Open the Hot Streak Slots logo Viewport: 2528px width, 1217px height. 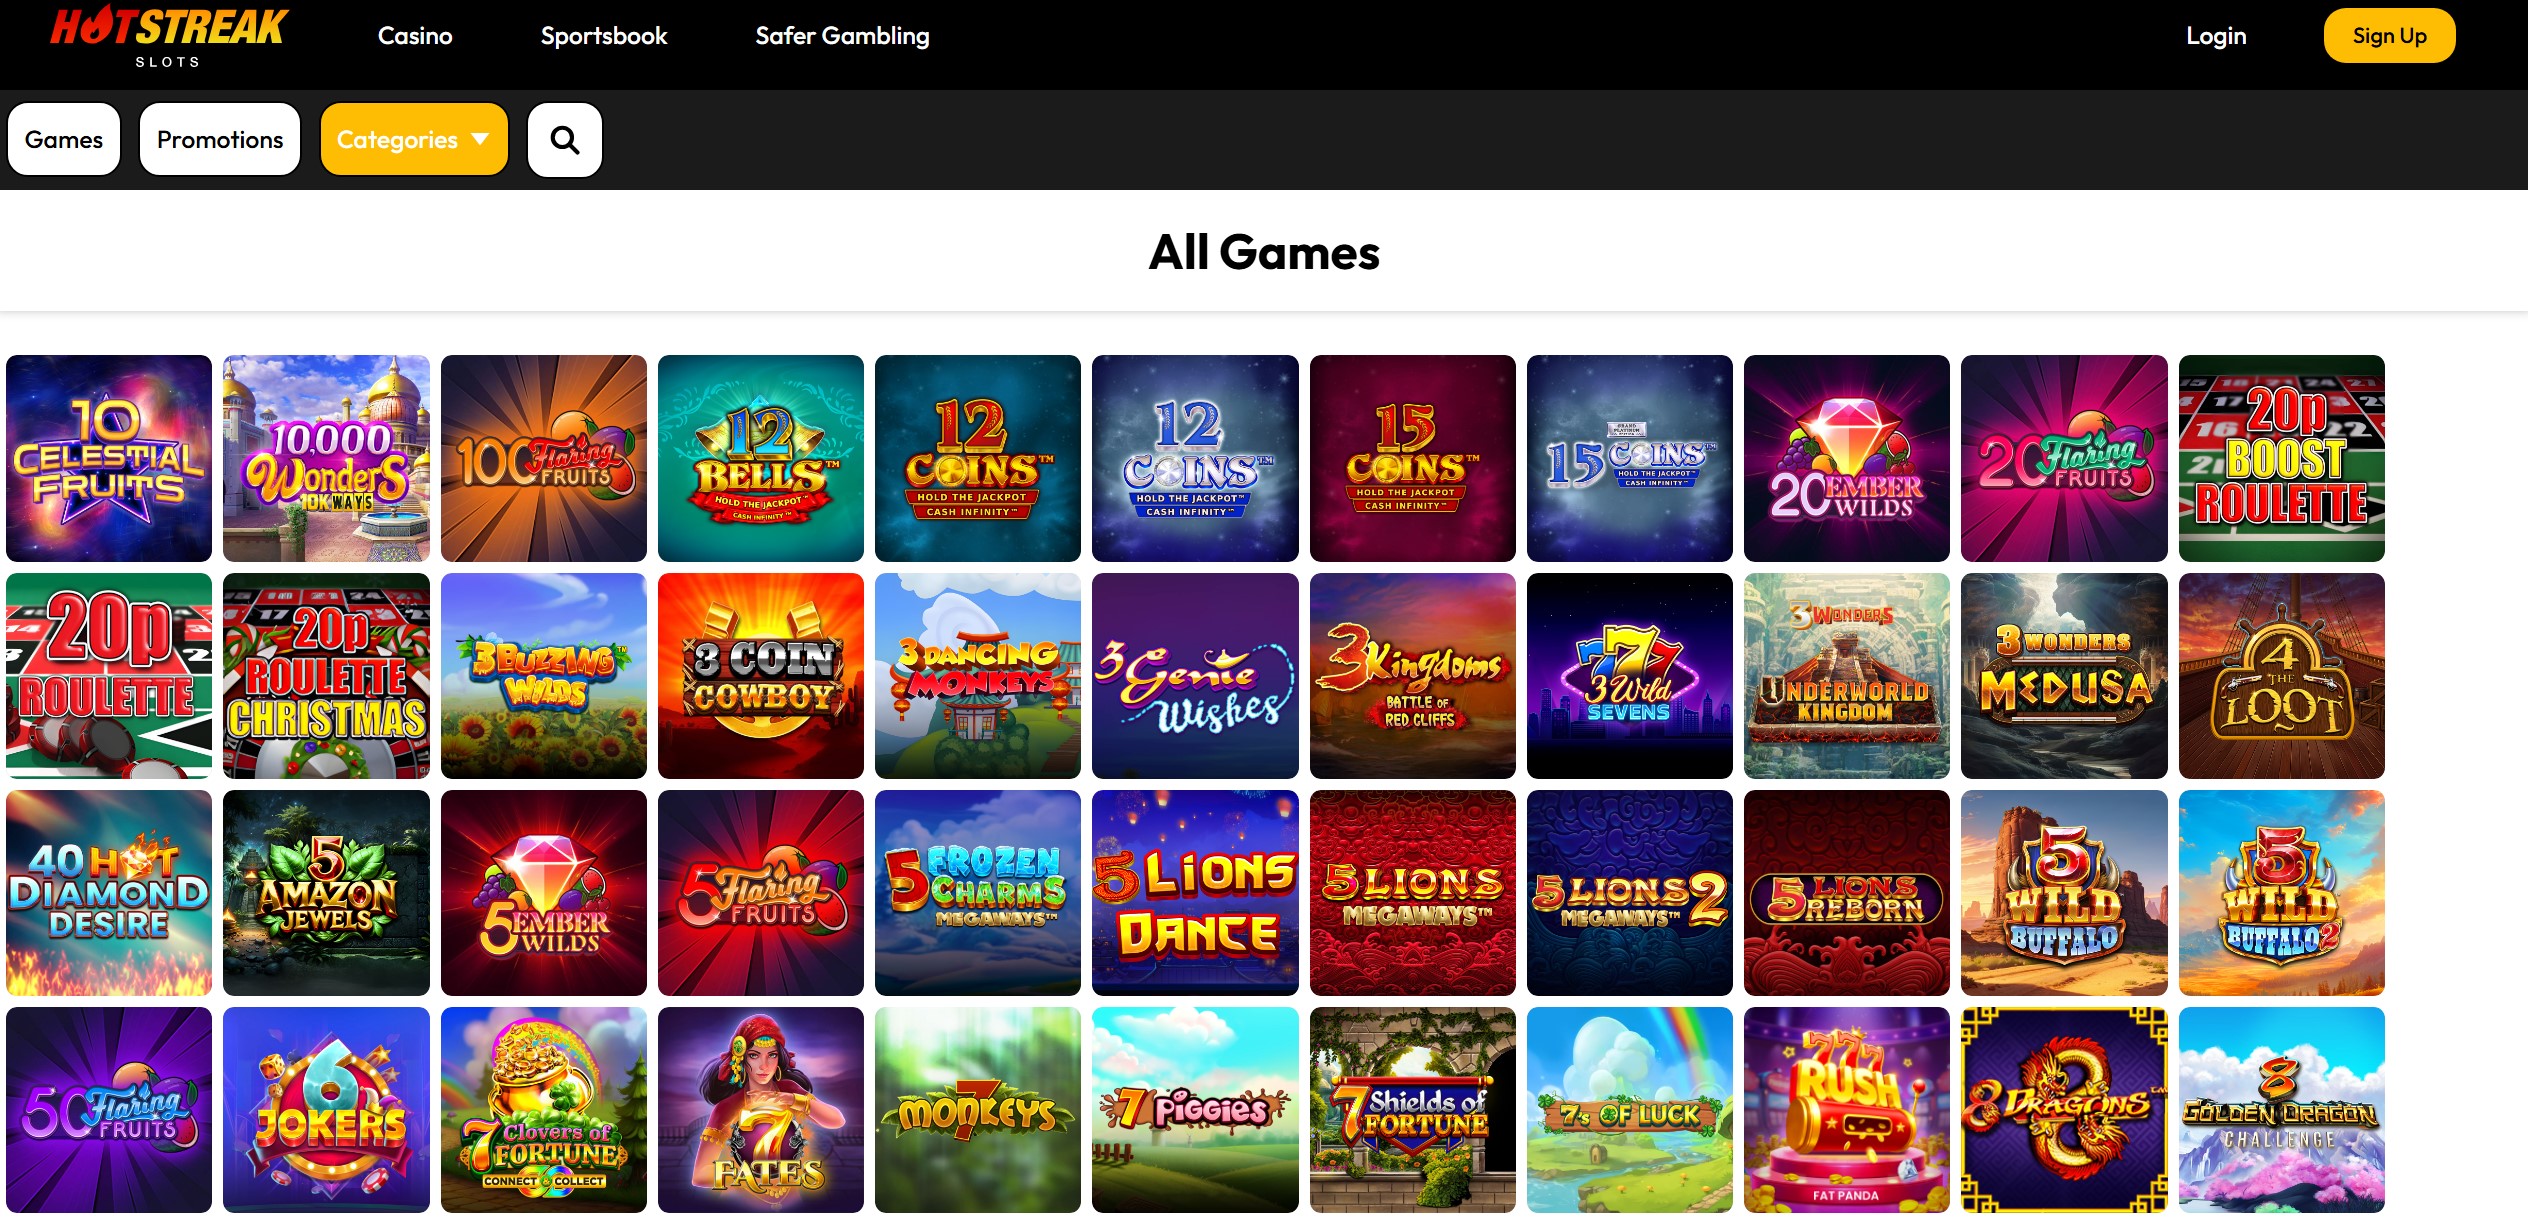click(x=169, y=37)
